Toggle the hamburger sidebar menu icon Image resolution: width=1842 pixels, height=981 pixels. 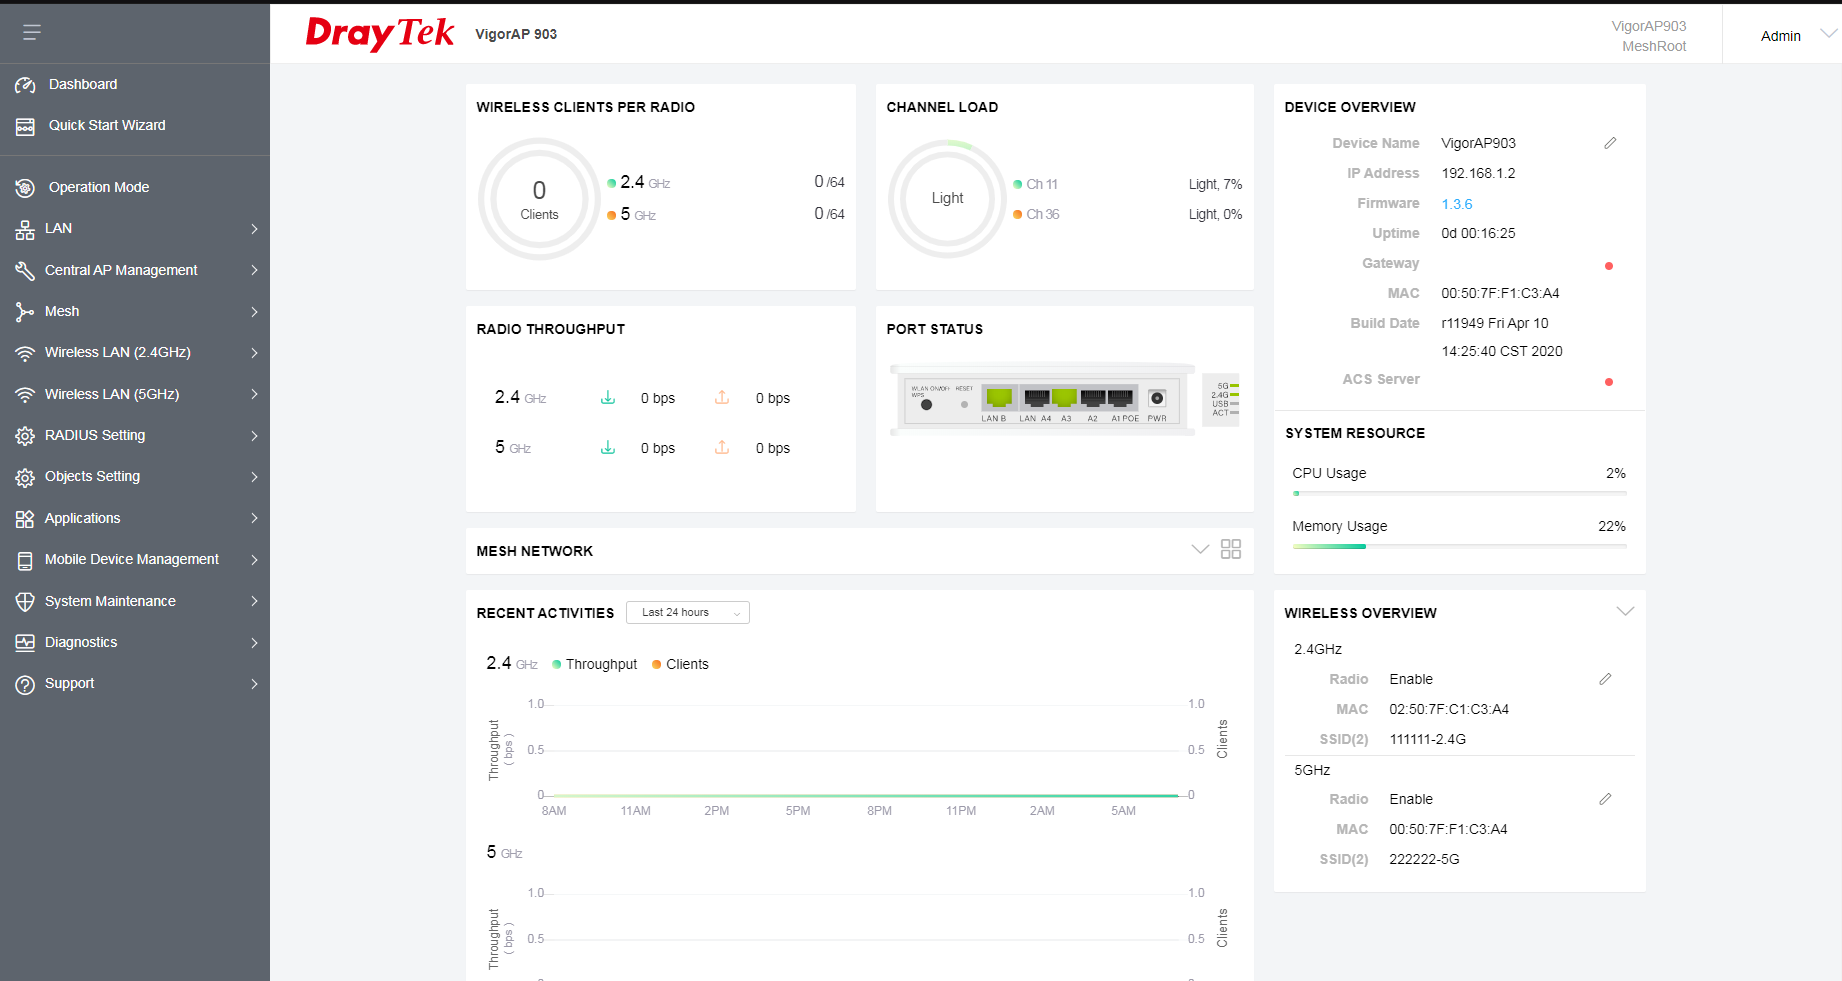(x=32, y=33)
